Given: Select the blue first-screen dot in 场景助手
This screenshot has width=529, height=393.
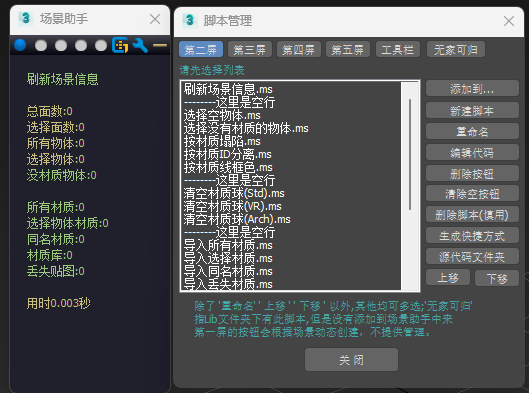Looking at the screenshot, I should [20, 45].
